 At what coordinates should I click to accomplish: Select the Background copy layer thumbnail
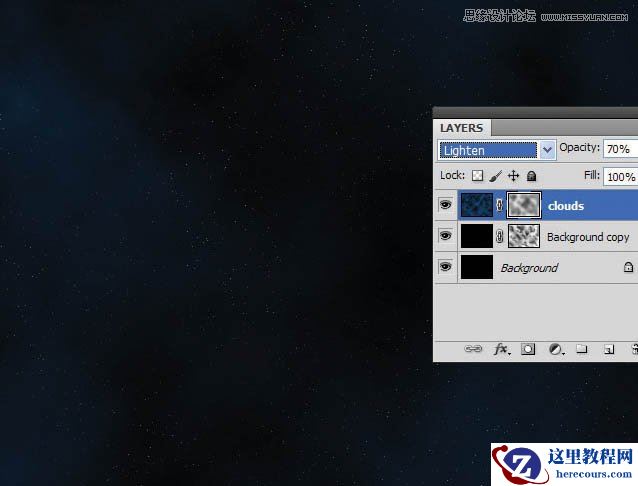click(x=477, y=236)
